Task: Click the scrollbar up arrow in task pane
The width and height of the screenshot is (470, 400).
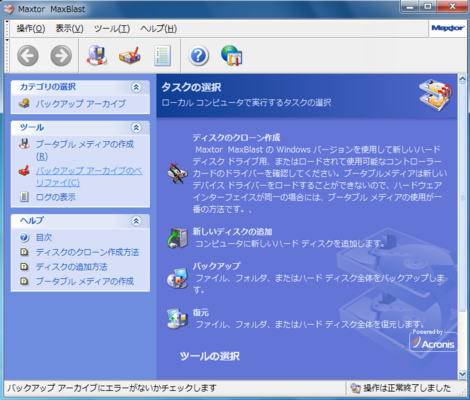Action: (x=462, y=79)
